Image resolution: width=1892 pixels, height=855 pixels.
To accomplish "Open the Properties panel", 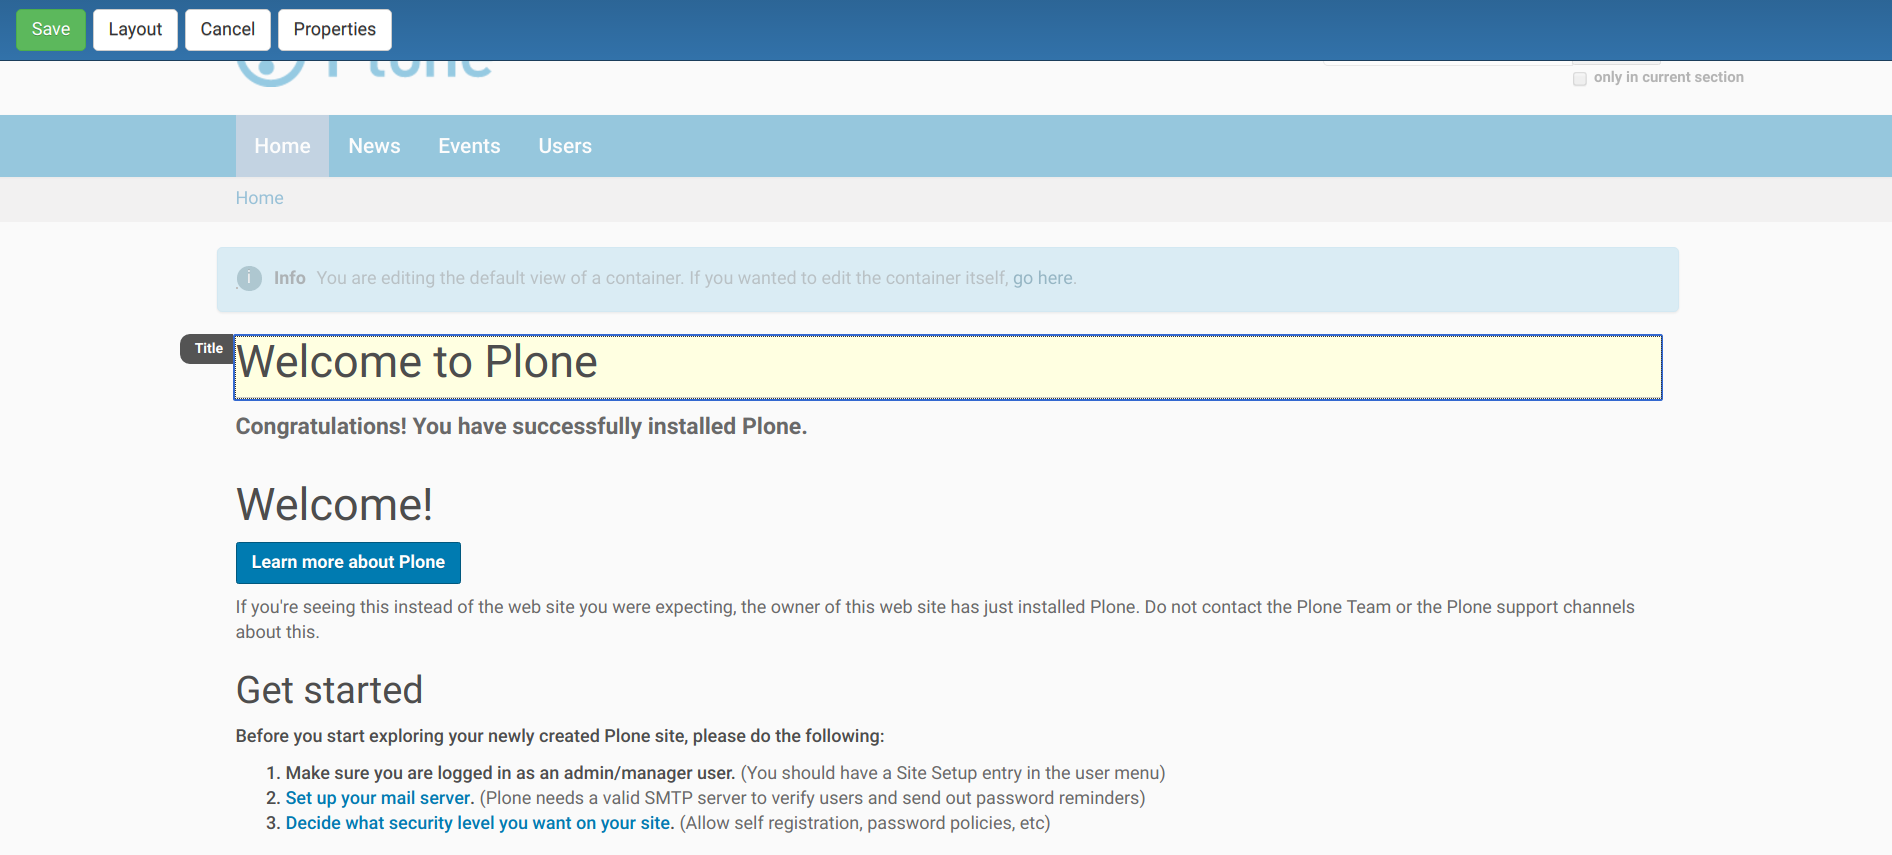I will pyautogui.click(x=335, y=30).
